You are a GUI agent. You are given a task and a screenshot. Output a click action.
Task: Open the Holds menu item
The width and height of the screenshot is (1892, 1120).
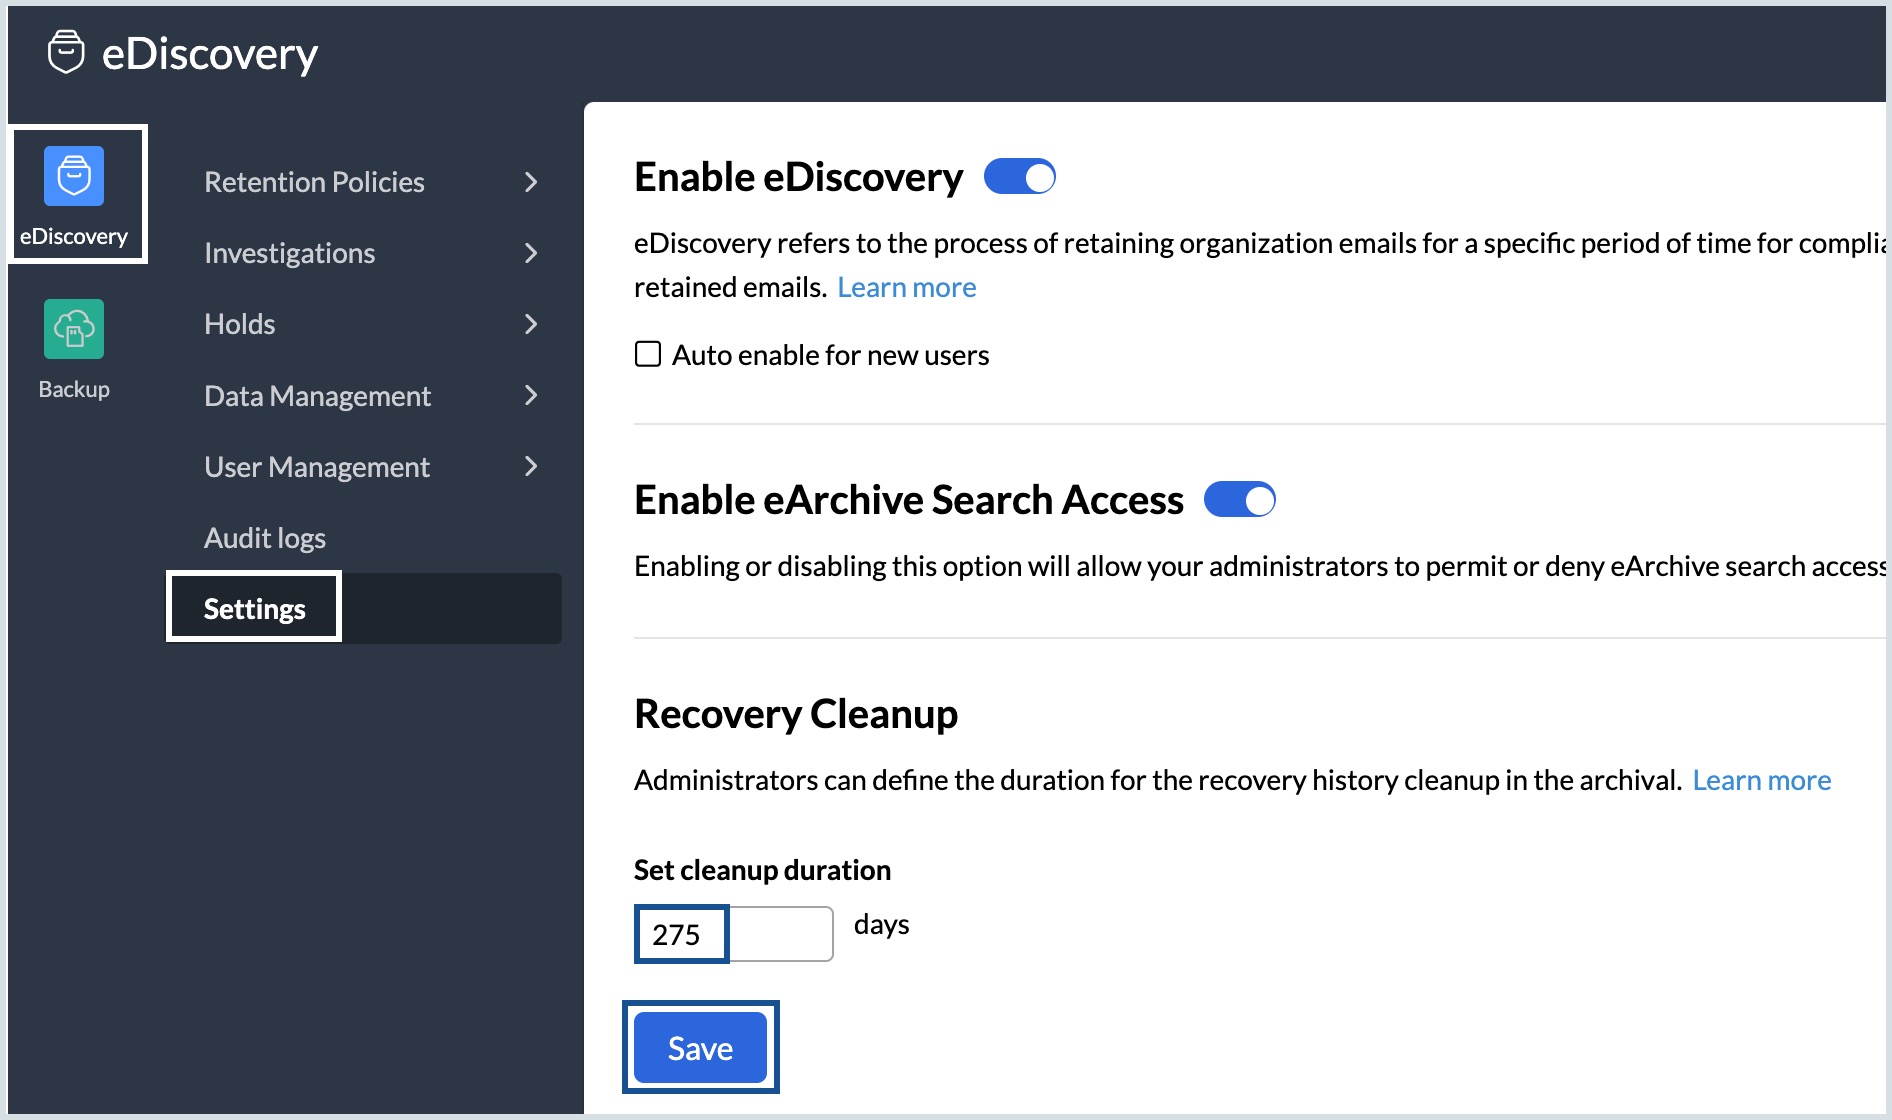pyautogui.click(x=240, y=324)
